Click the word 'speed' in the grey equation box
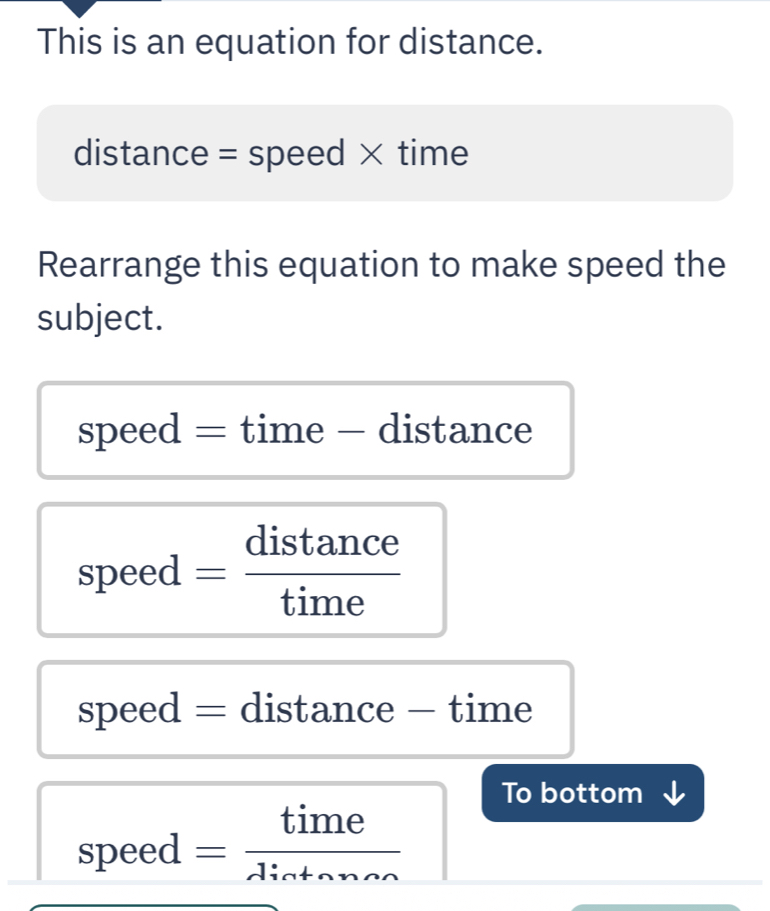The height and width of the screenshot is (911, 770). (x=296, y=155)
